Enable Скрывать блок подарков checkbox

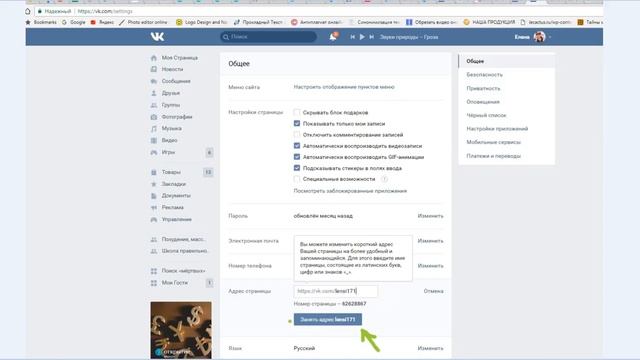coord(297,112)
